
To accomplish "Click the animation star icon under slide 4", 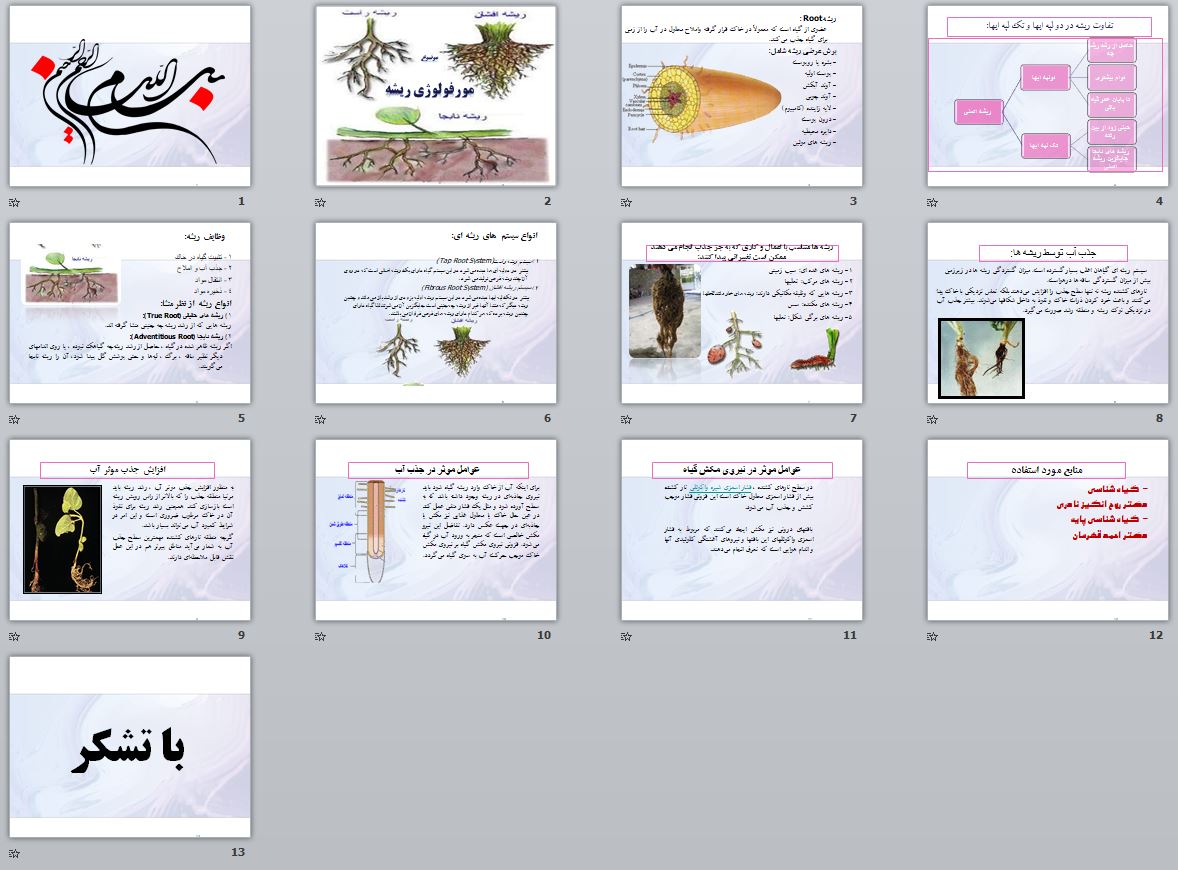I will [932, 202].
